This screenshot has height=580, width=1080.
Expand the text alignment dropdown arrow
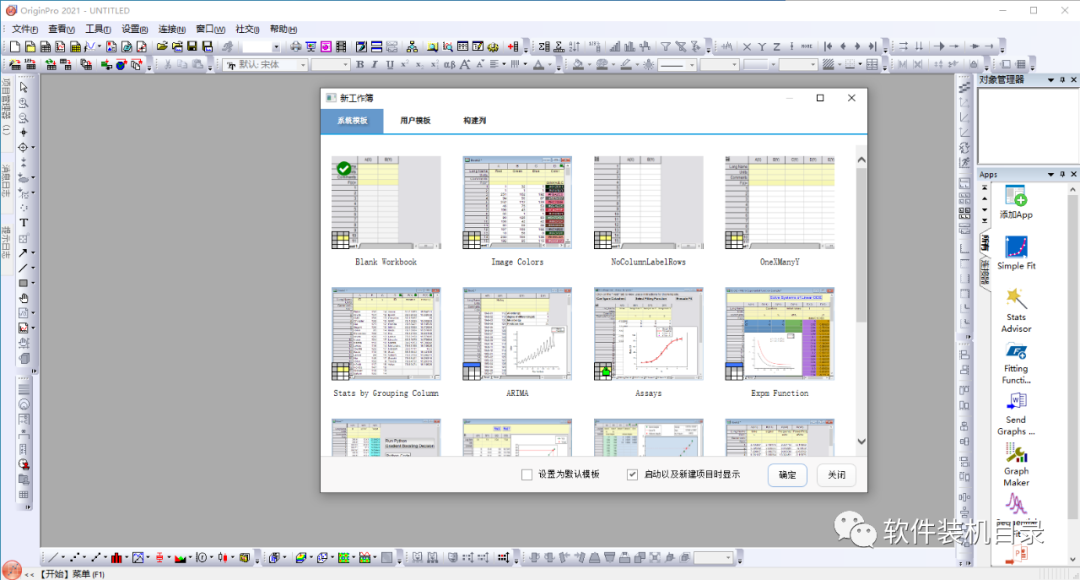[505, 65]
